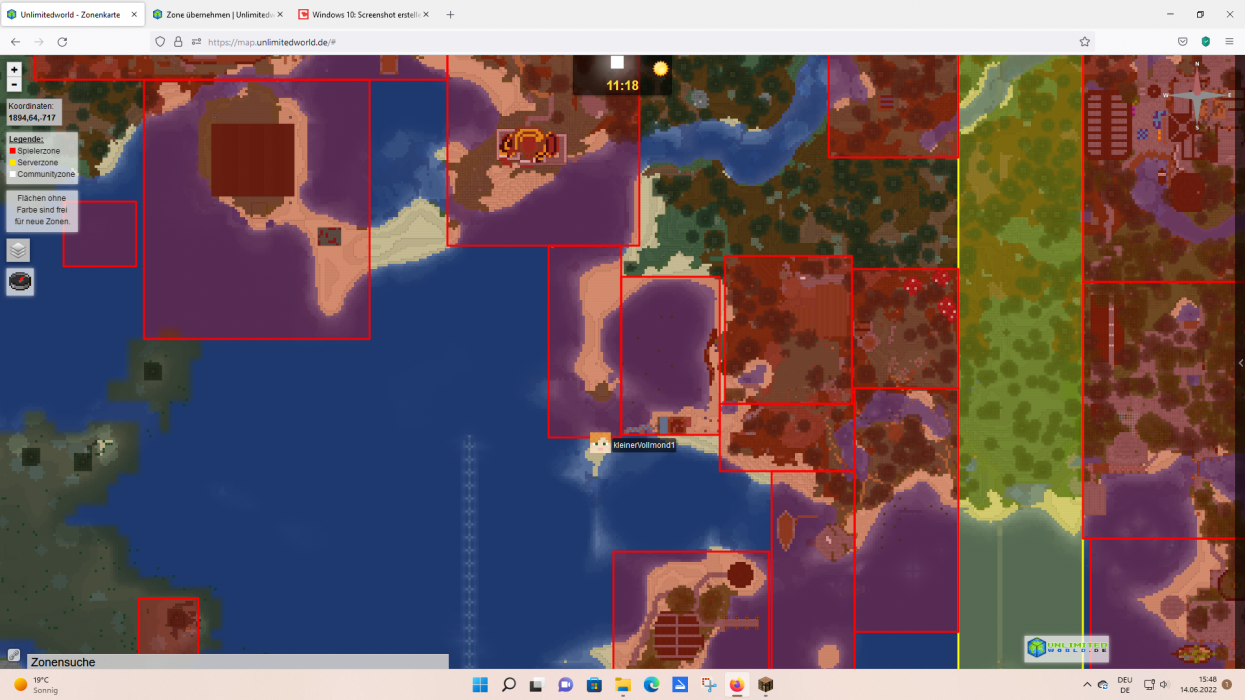The width and height of the screenshot is (1245, 700).
Task: Zoom in the map with plus button
Action: point(14,70)
